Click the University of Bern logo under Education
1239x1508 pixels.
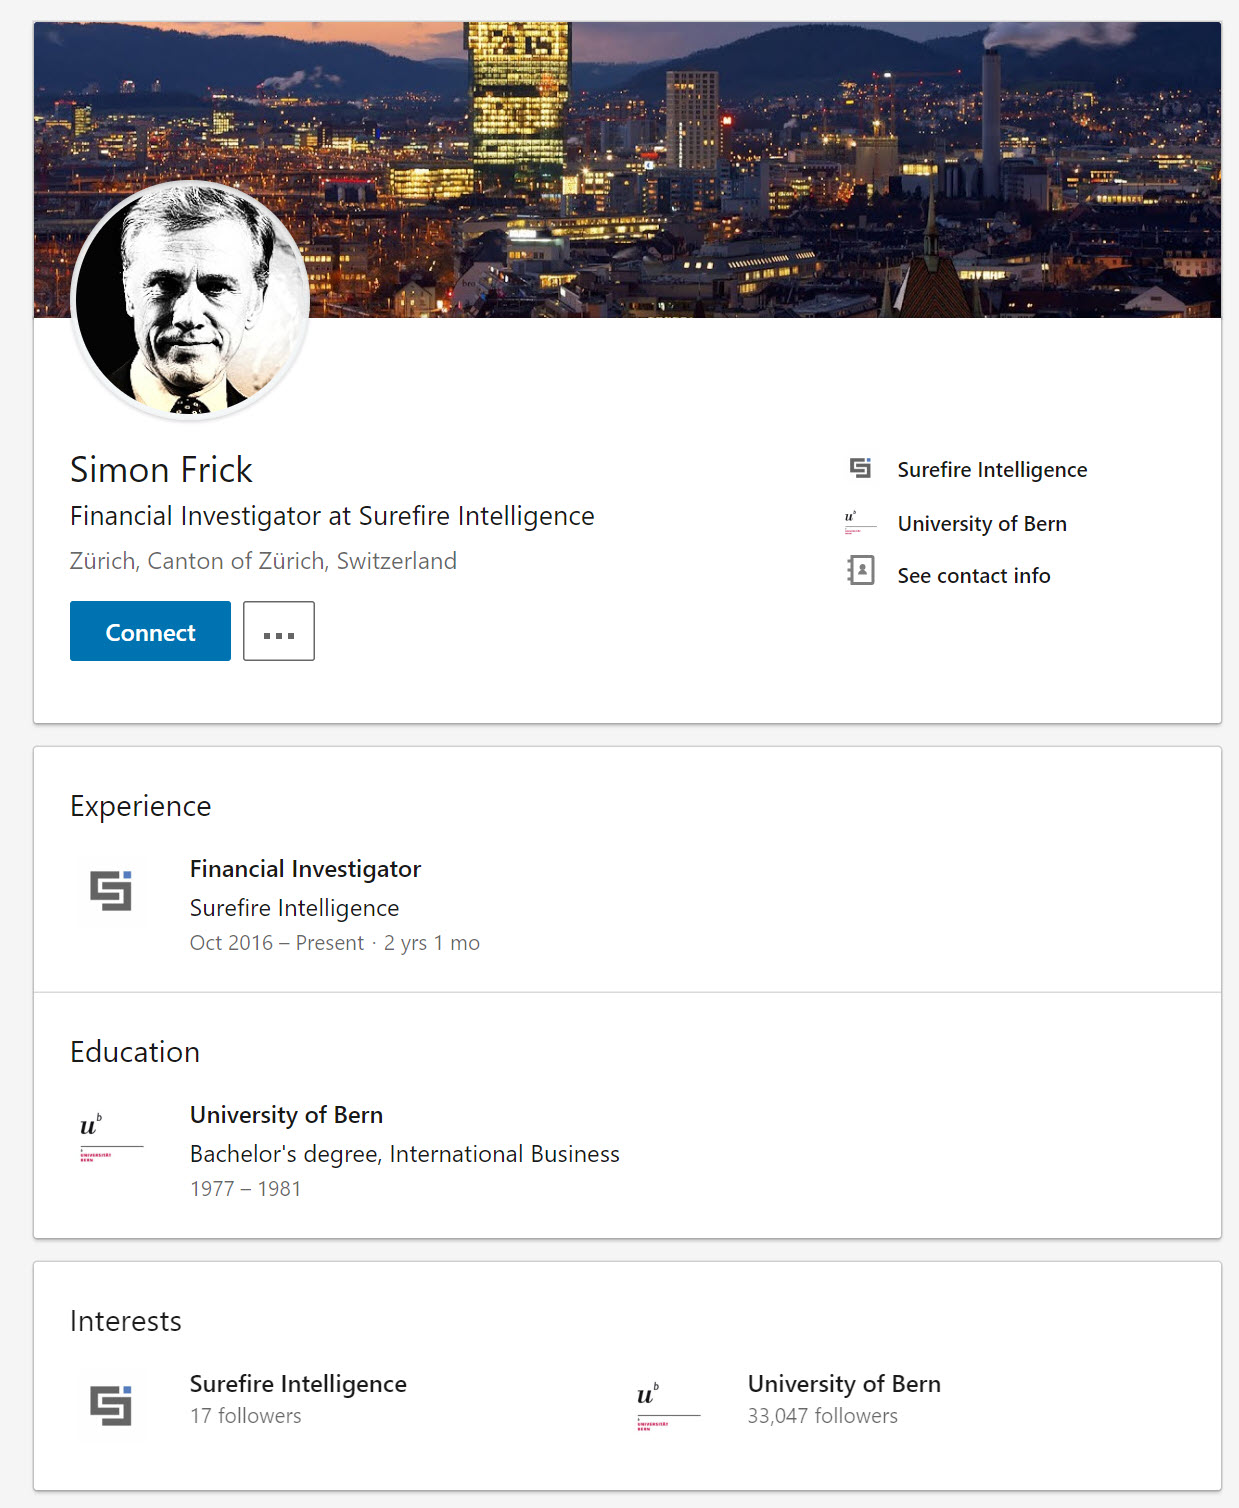(x=111, y=1137)
